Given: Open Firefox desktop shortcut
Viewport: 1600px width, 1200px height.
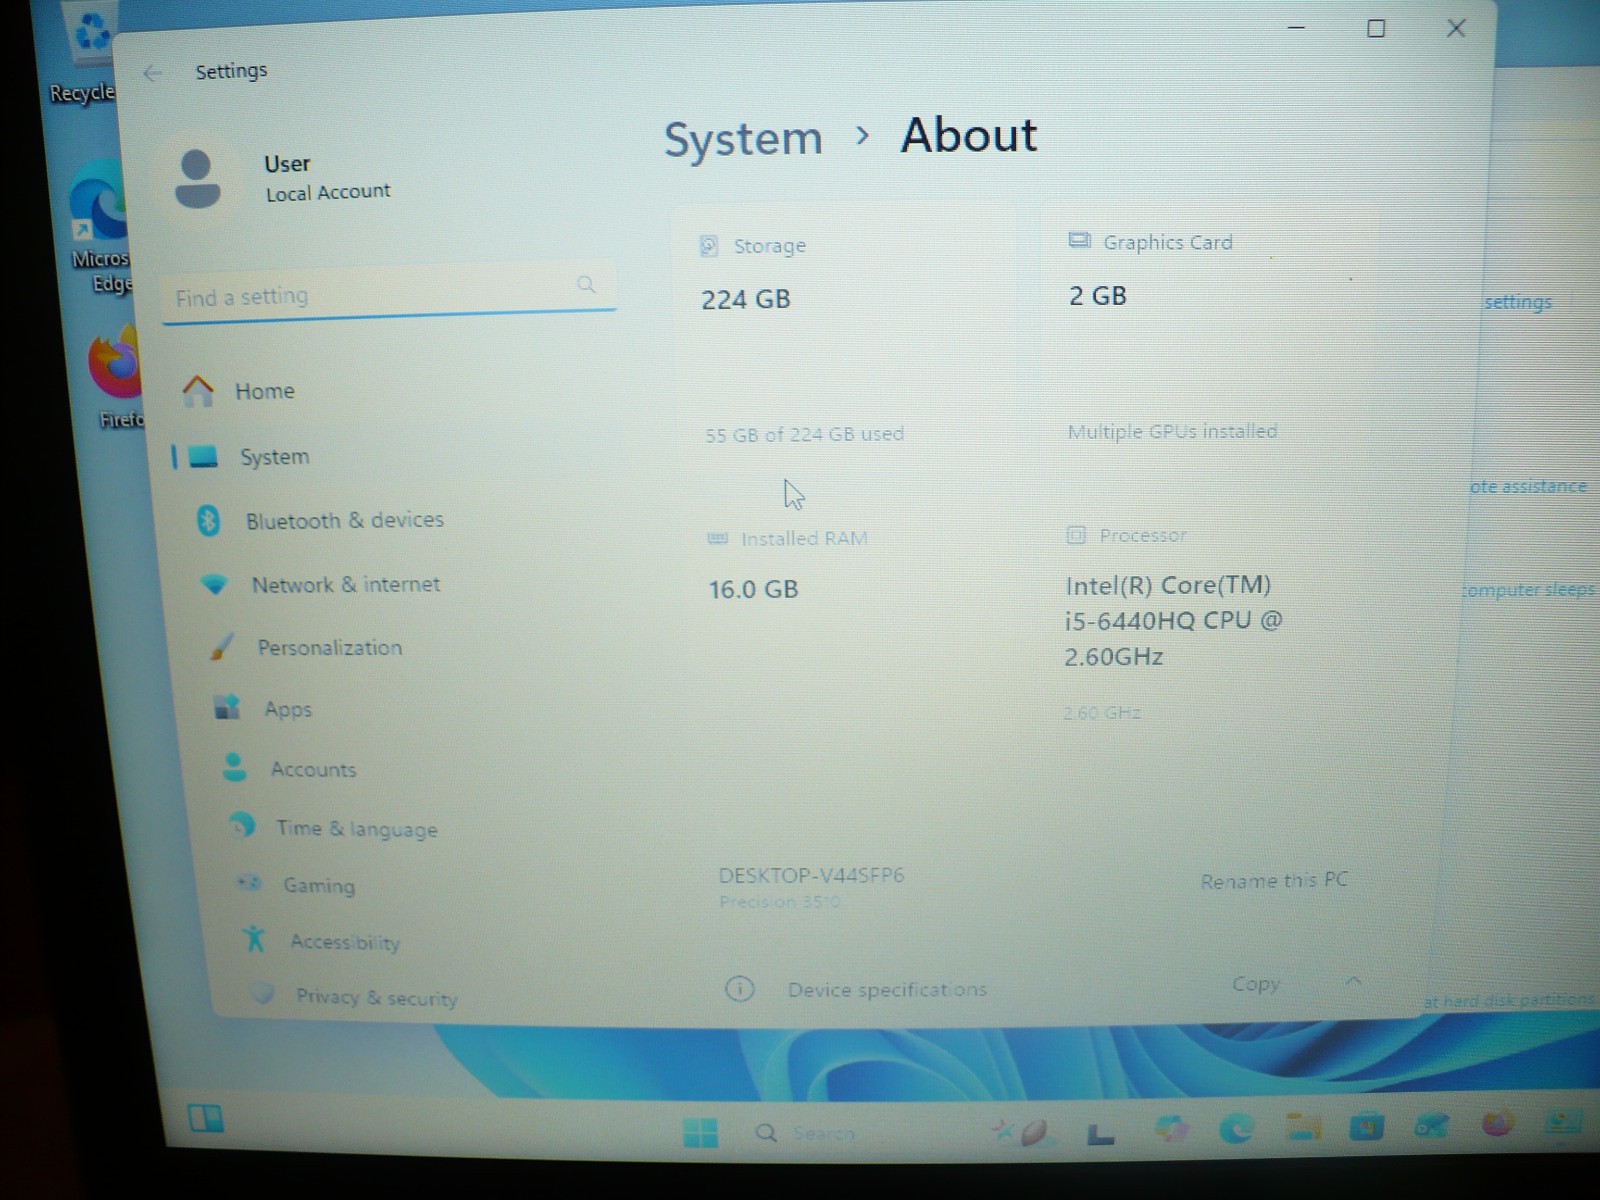Looking at the screenshot, I should coord(118,379).
